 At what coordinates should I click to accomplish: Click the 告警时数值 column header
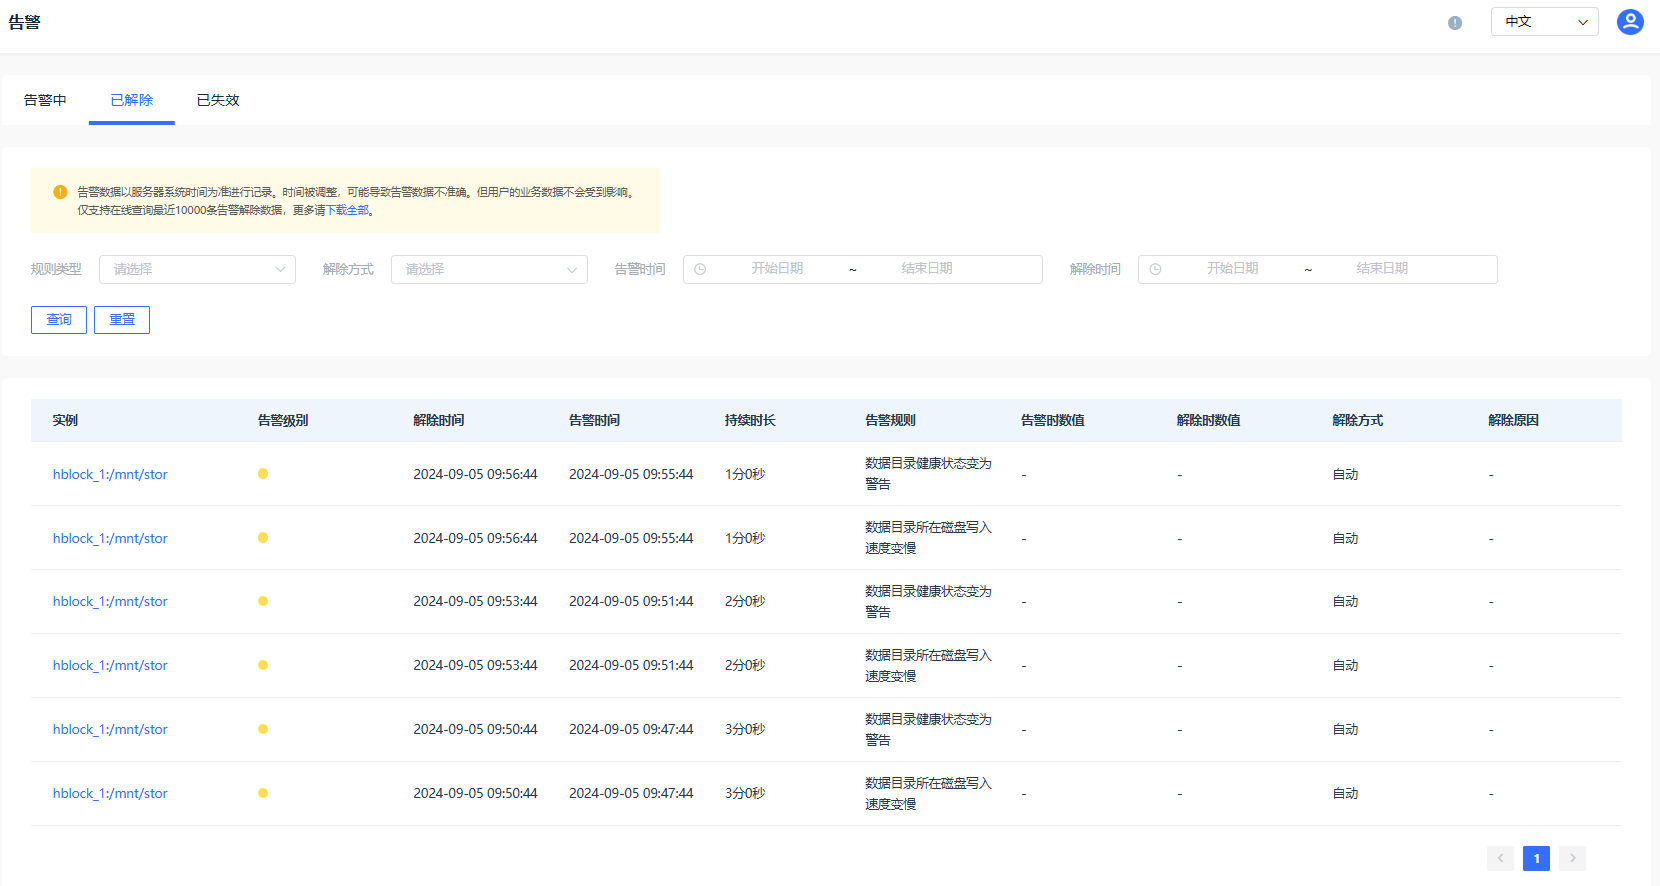click(x=1053, y=421)
